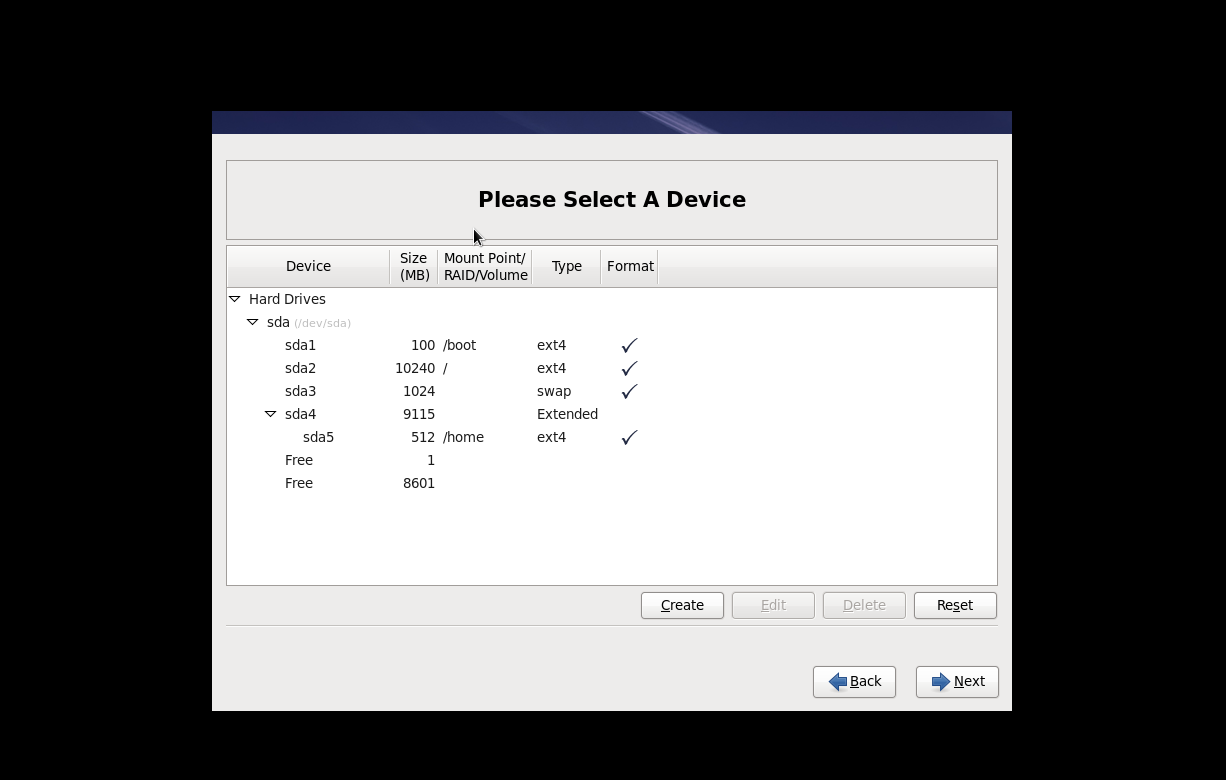Click the ext4 type of sda2
Screen dimensions: 1226x780
[551, 368]
